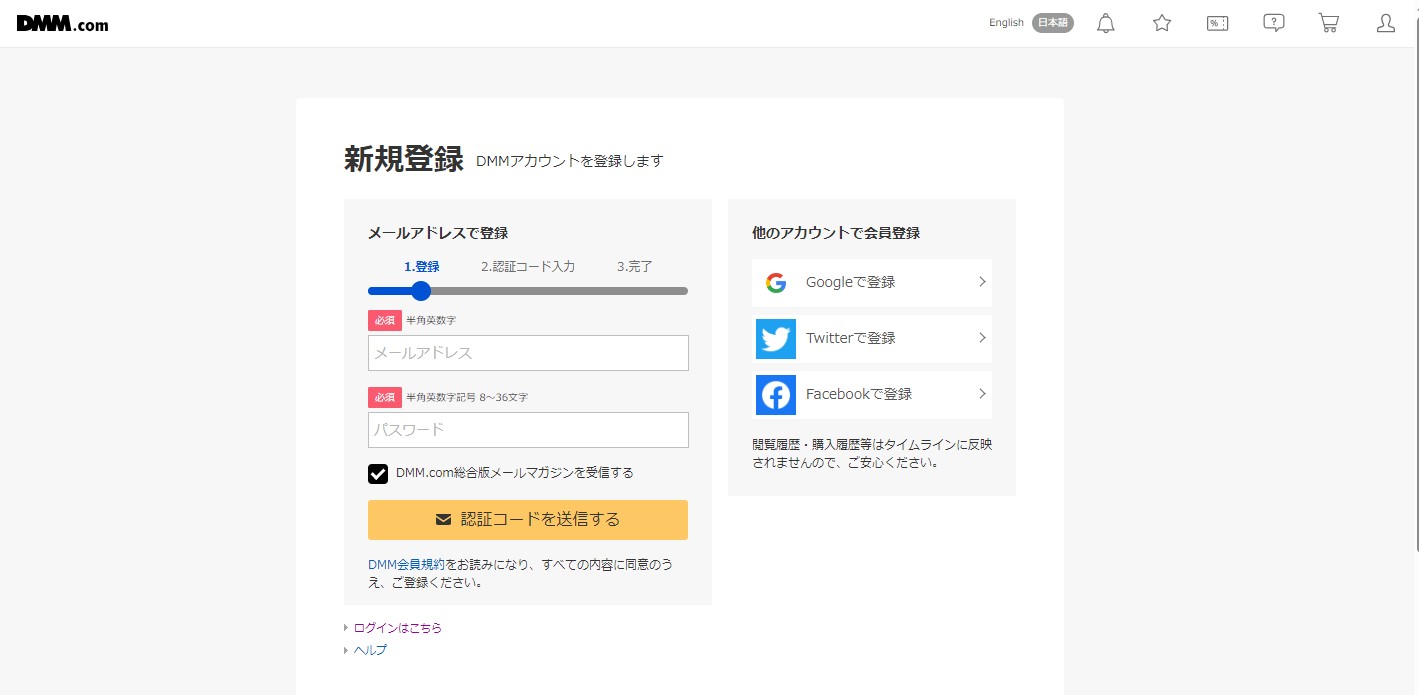Image resolution: width=1419 pixels, height=695 pixels.
Task: Click the 他のアカウントで会員登録 section title
Action: (836, 233)
